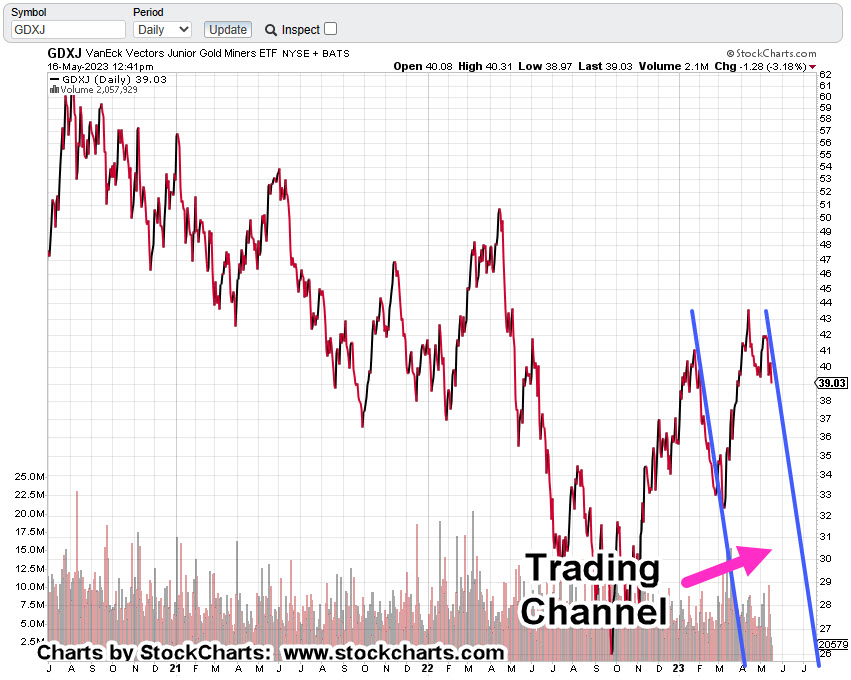Viewport: 851px width, 680px height.
Task: Click the 39.03 last price tag
Action: click(x=832, y=382)
